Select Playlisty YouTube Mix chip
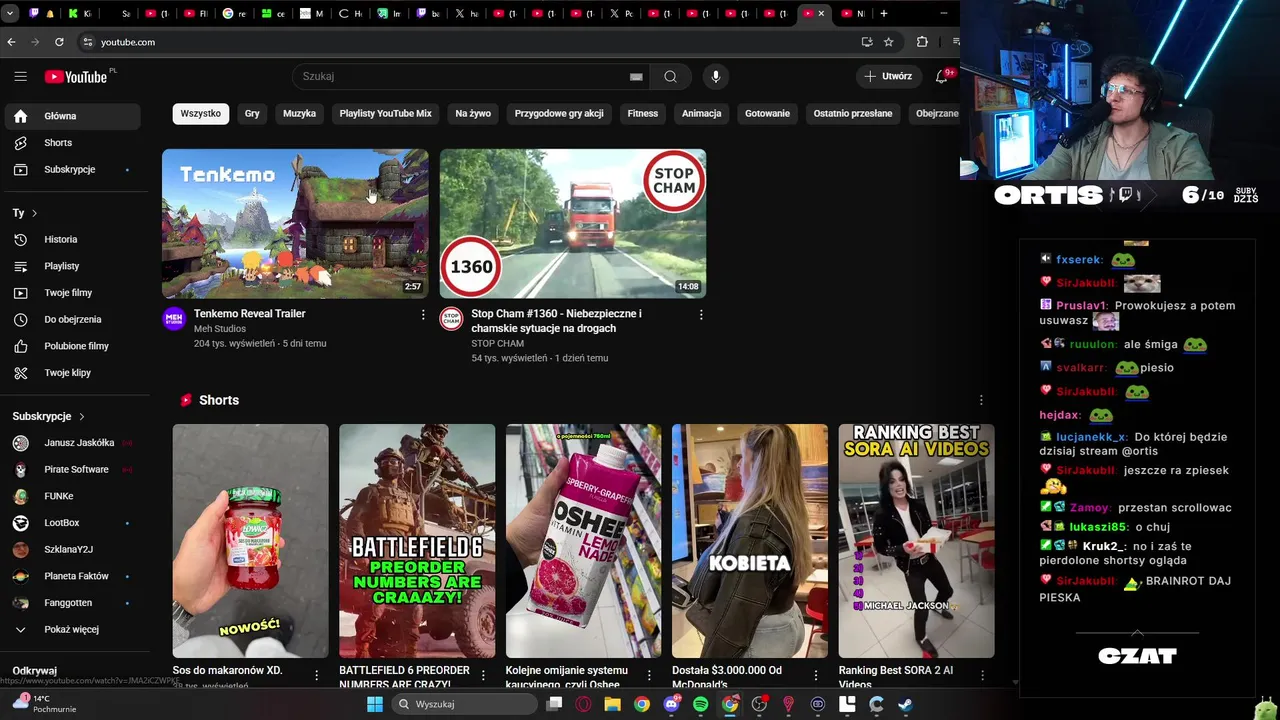 point(385,113)
